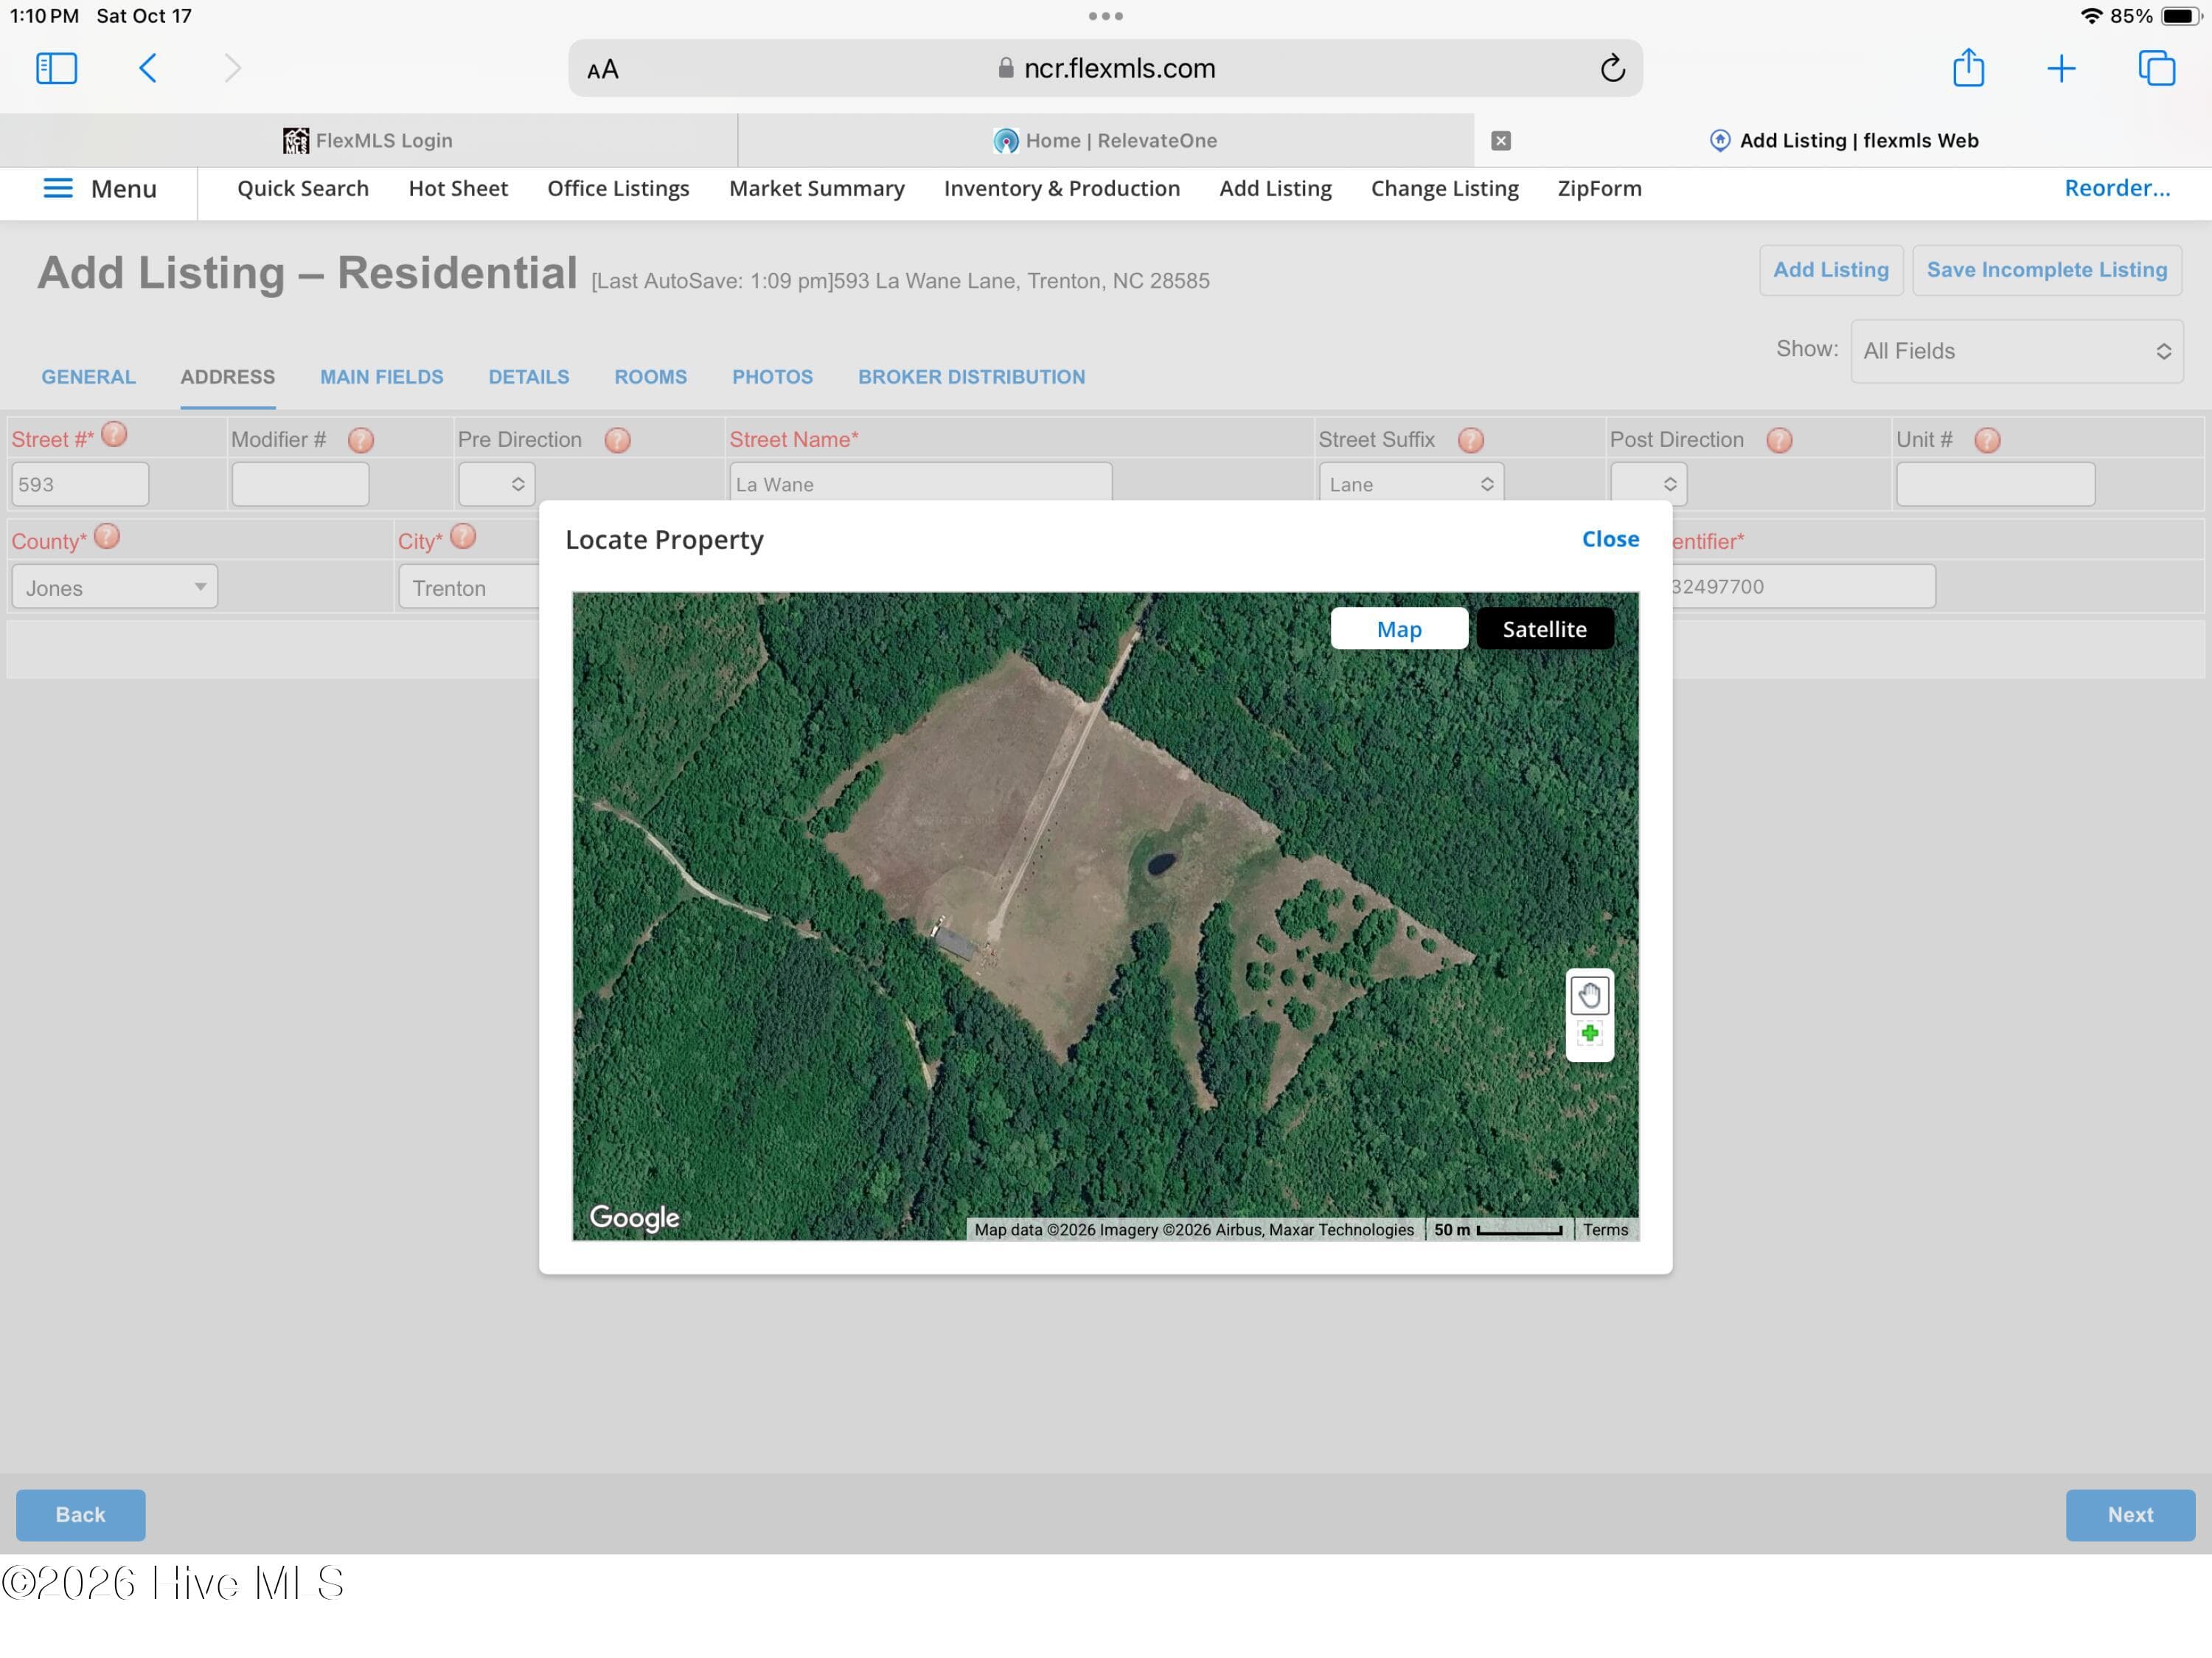Switch map view to Map
The width and height of the screenshot is (2212, 1658).
pyautogui.click(x=1399, y=629)
